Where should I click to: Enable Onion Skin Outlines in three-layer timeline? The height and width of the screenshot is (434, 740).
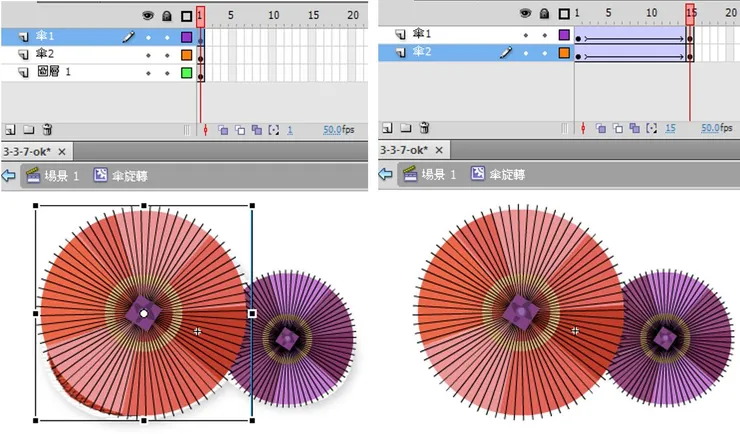click(x=240, y=130)
